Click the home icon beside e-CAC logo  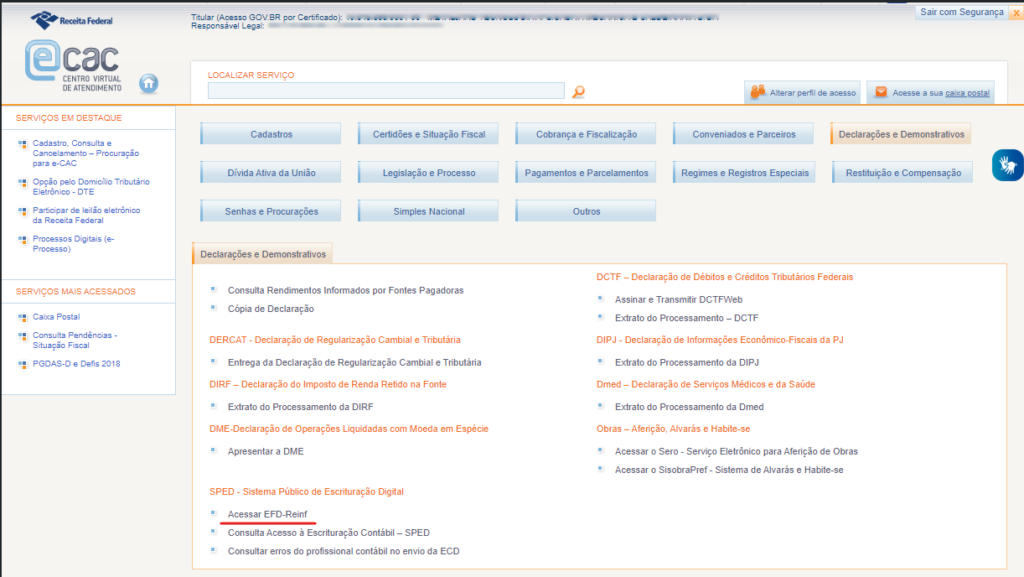pos(149,84)
